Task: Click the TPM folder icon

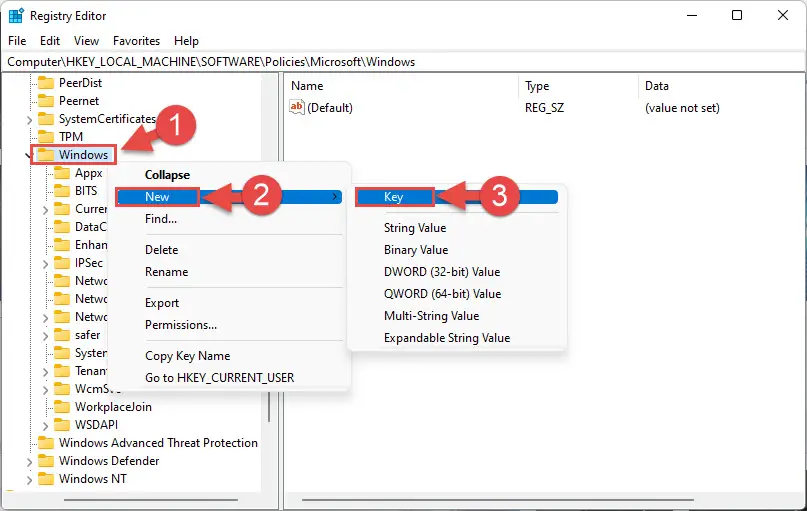Action: [46, 137]
